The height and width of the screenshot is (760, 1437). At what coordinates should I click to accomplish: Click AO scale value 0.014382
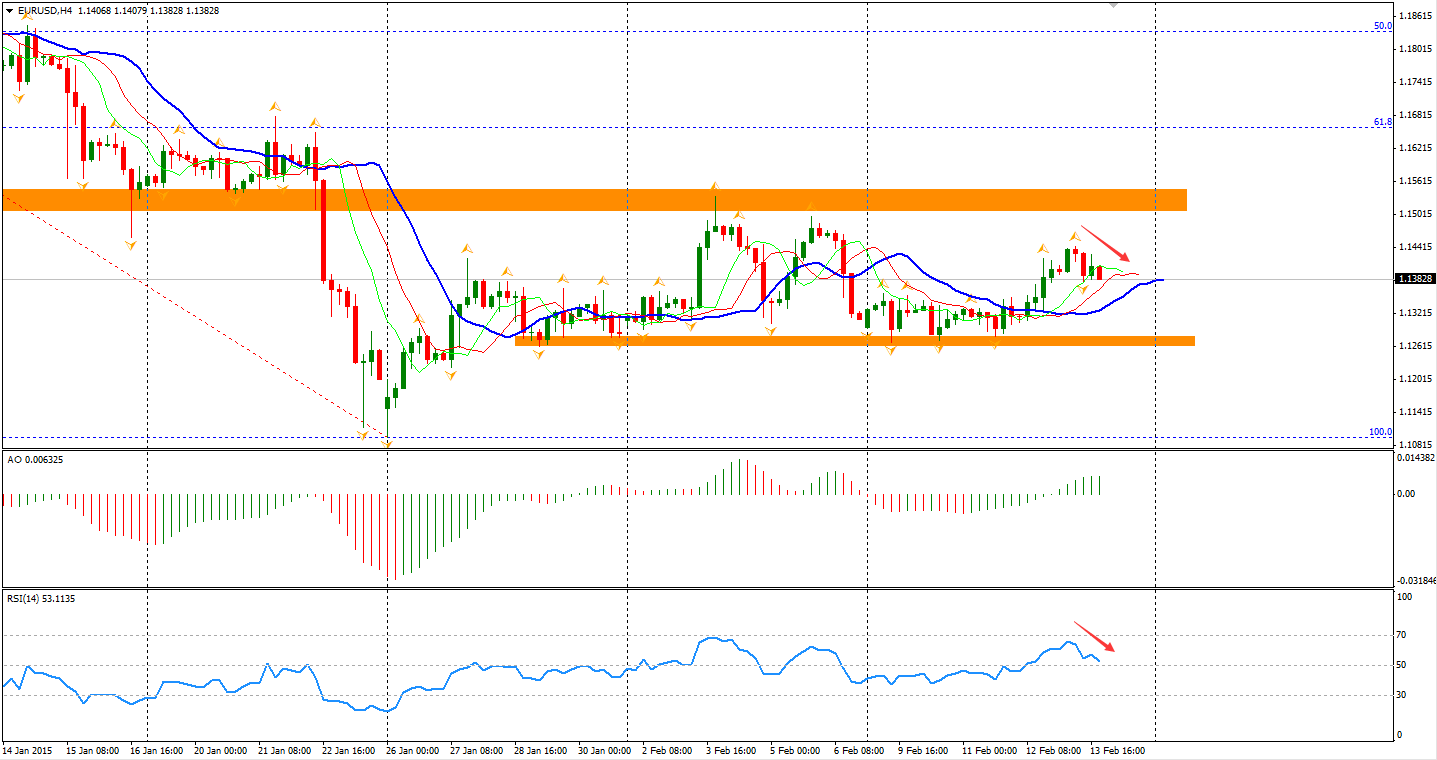[x=1414, y=457]
